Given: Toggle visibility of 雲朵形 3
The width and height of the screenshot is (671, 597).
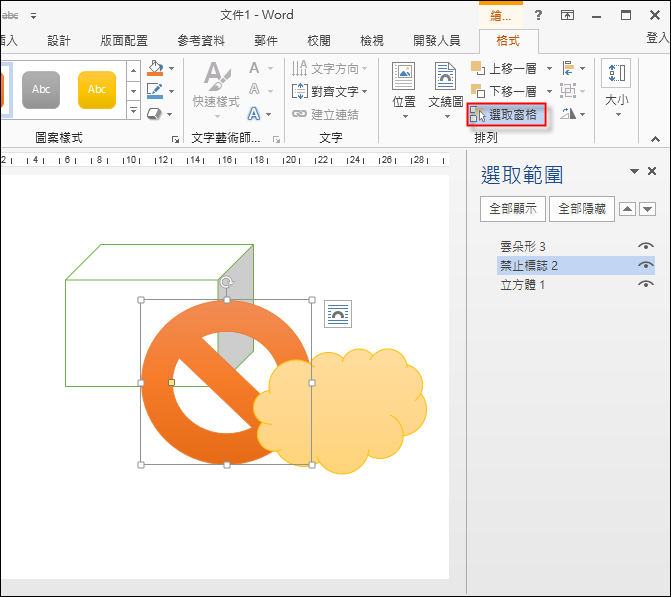Looking at the screenshot, I should click(x=646, y=246).
